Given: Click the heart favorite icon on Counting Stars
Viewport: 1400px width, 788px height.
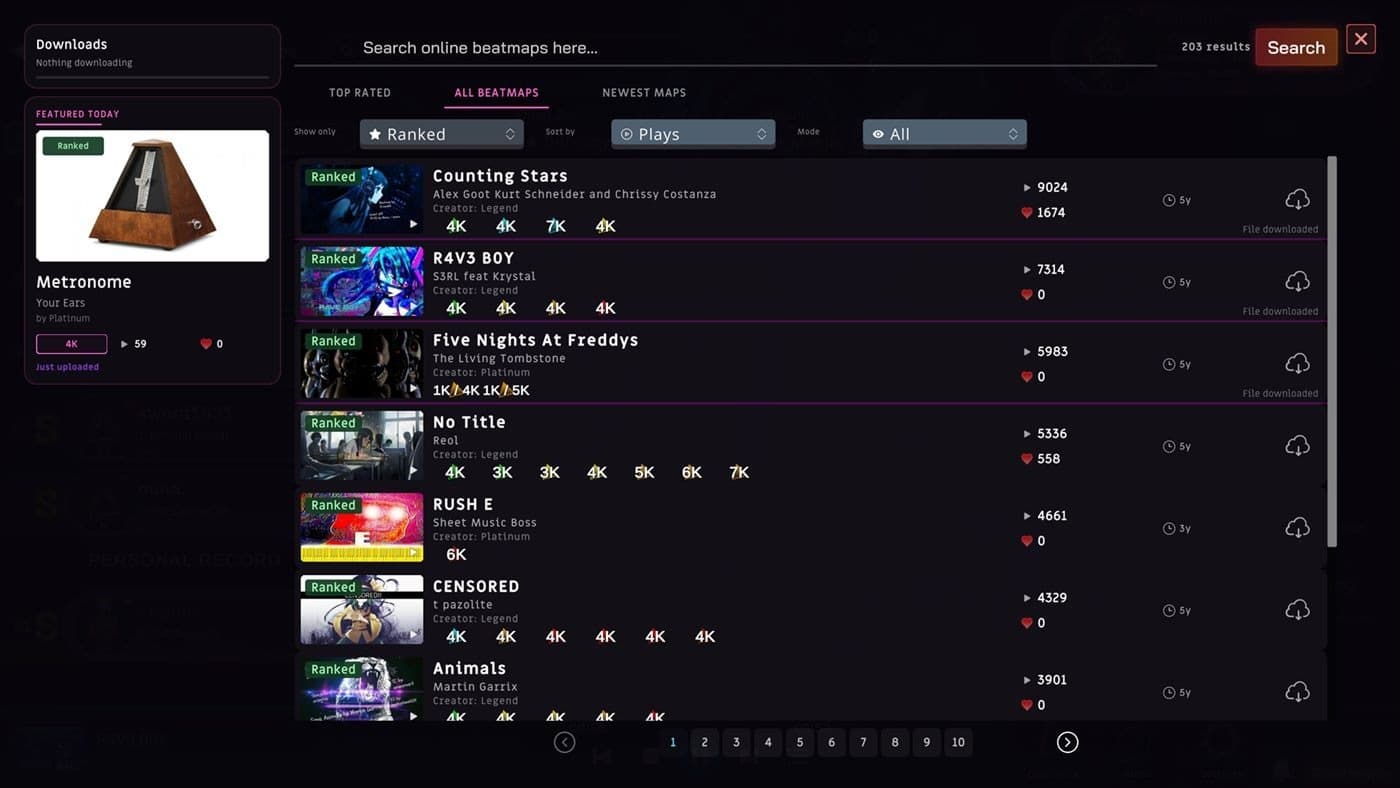Looking at the screenshot, I should tap(1026, 213).
